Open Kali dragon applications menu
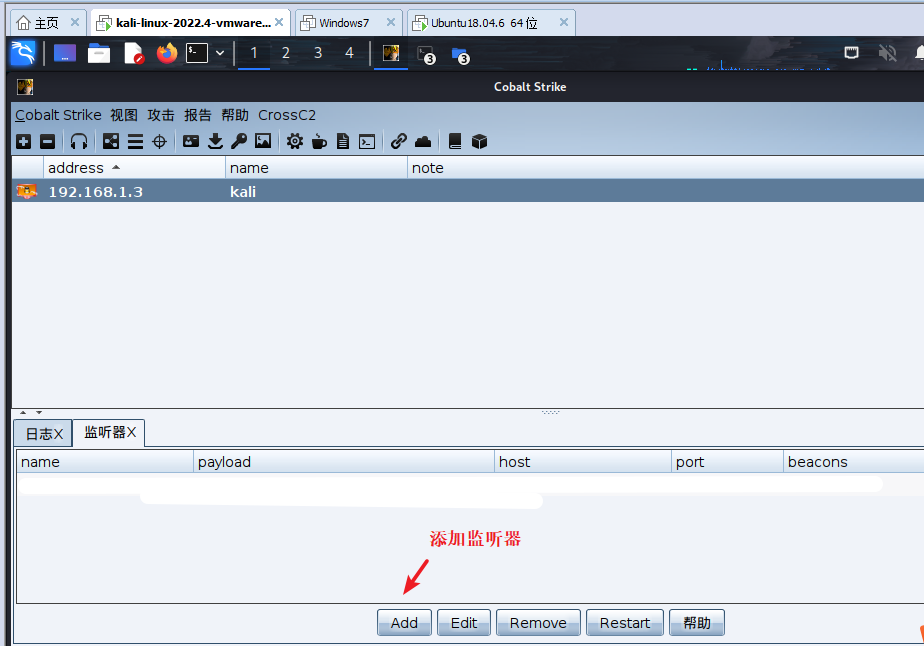The height and width of the screenshot is (646, 924). click(24, 54)
